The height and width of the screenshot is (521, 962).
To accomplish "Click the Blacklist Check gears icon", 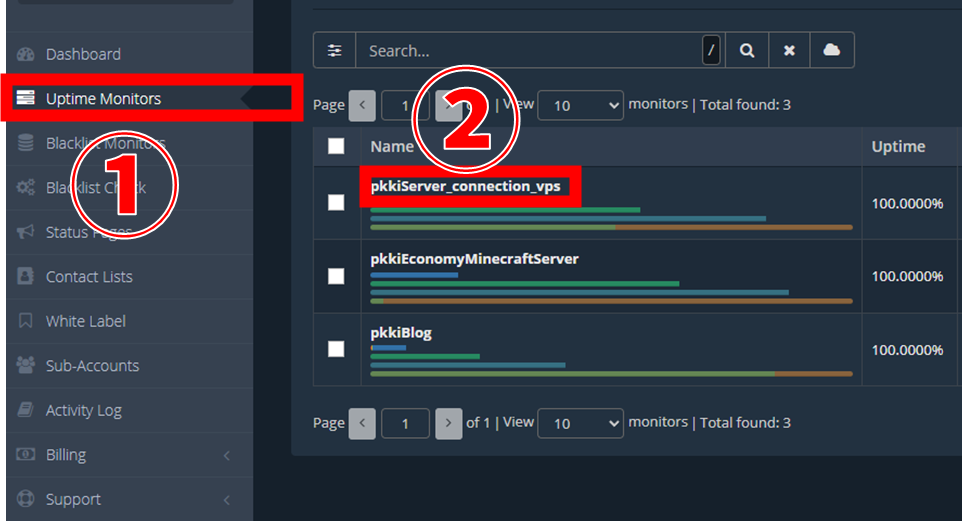I will point(25,187).
